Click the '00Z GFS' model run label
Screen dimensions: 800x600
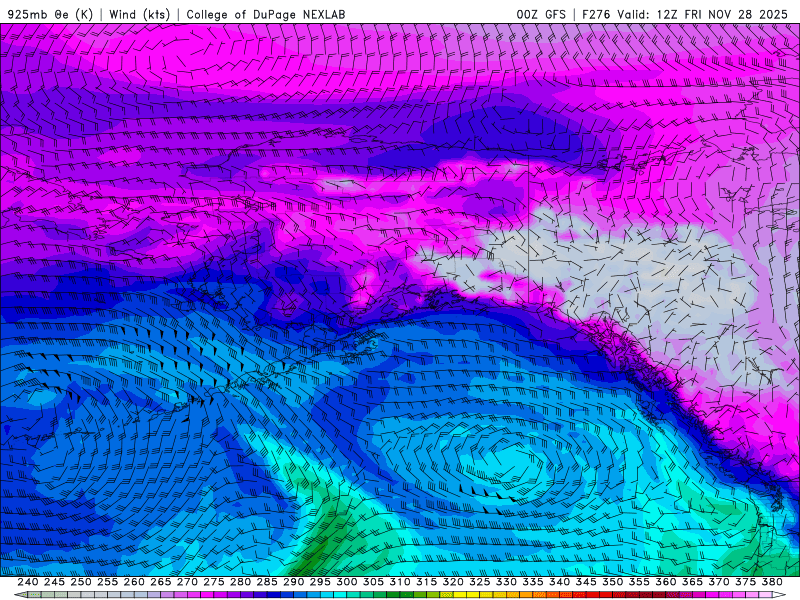(x=541, y=14)
